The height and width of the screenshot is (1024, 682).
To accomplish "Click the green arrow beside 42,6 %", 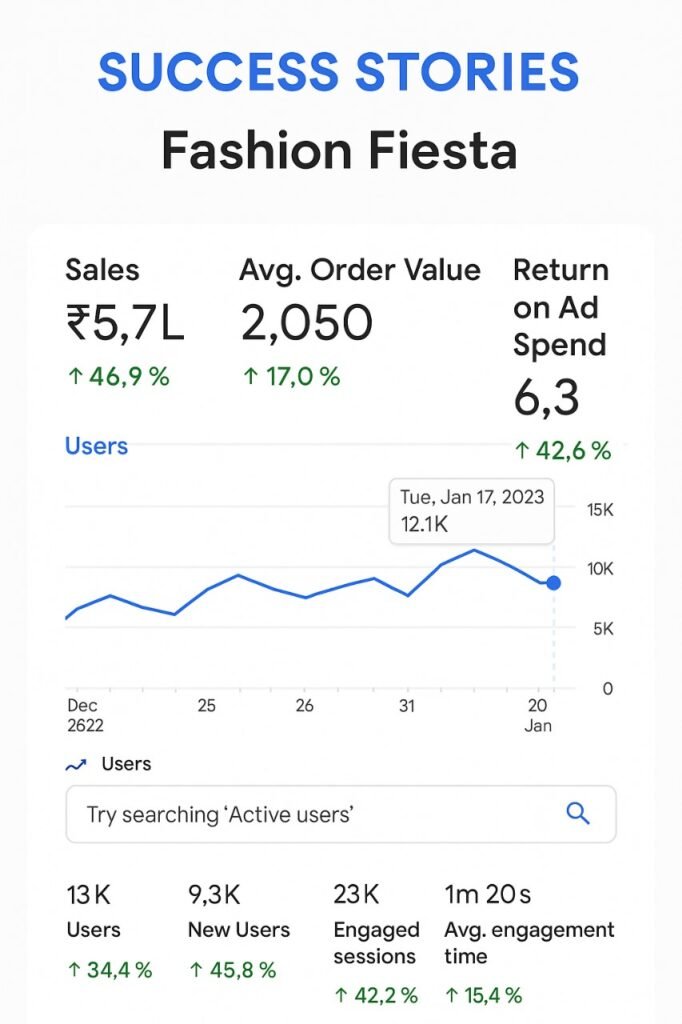I will pyautogui.click(x=521, y=450).
